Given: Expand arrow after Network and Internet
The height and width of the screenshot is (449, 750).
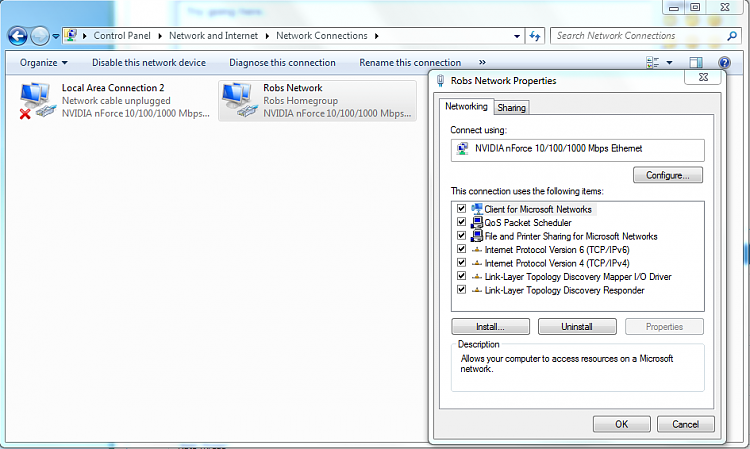Looking at the screenshot, I should [x=267, y=36].
